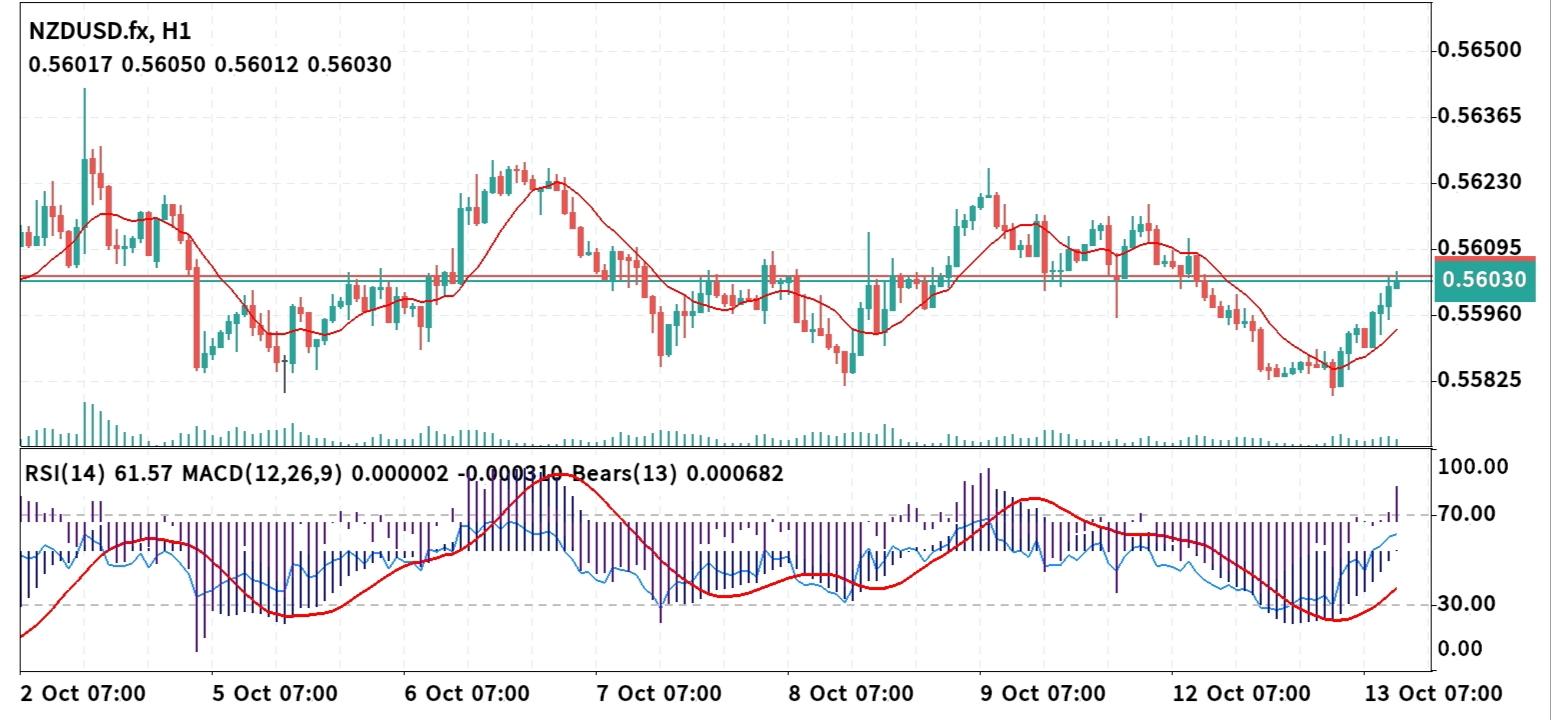Screen dimensions: 1551x720
Task: Select the 13 Oct 07:00 time label
Action: (1433, 693)
